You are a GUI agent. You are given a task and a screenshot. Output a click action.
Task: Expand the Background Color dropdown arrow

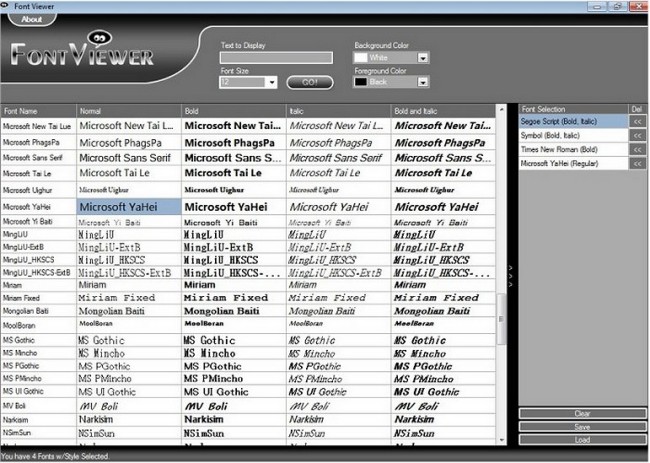422,58
